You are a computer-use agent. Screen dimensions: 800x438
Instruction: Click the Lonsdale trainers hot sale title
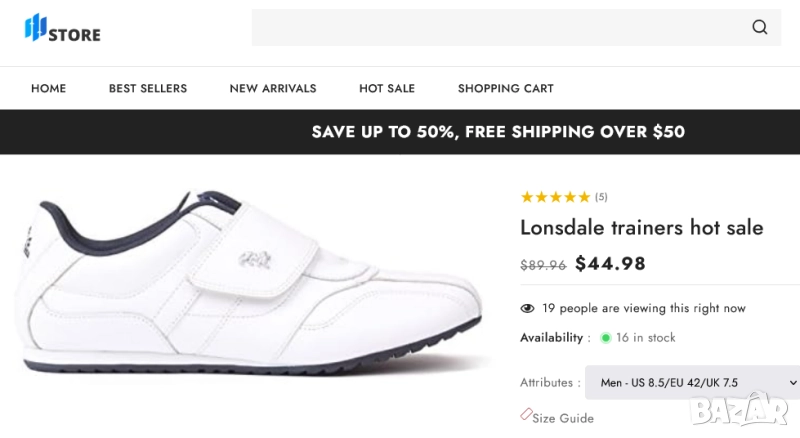coord(641,228)
